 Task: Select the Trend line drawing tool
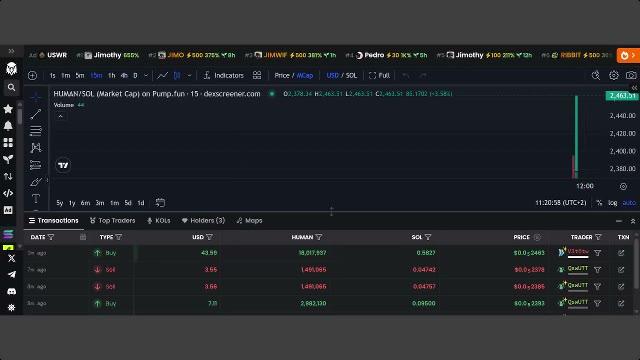coord(36,114)
